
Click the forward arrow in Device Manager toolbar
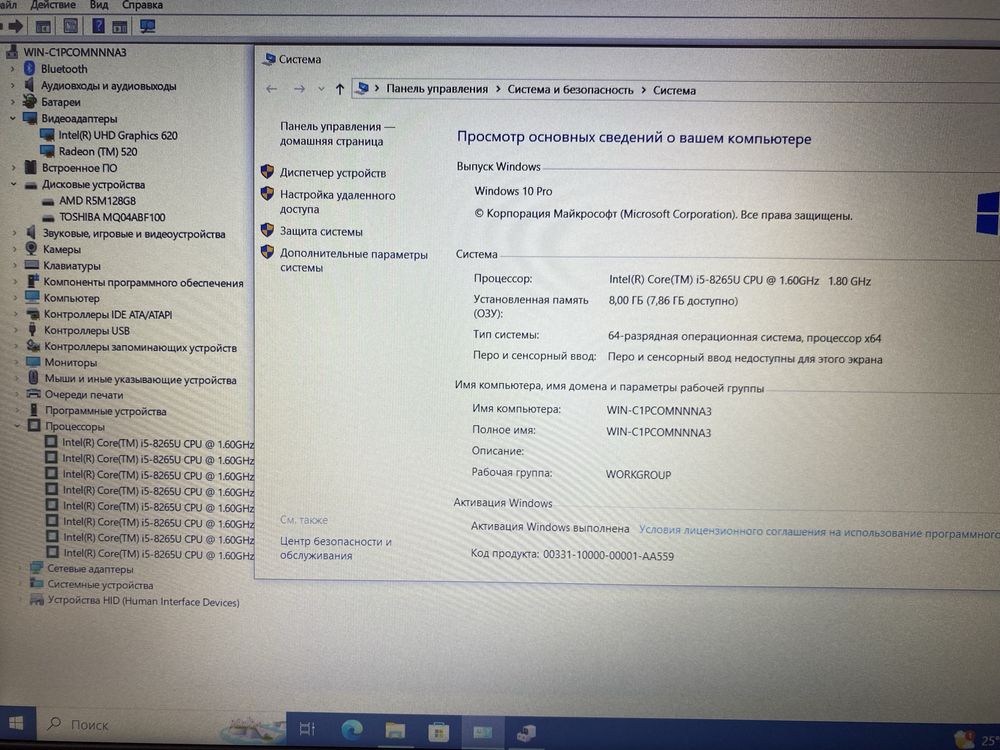(15, 26)
